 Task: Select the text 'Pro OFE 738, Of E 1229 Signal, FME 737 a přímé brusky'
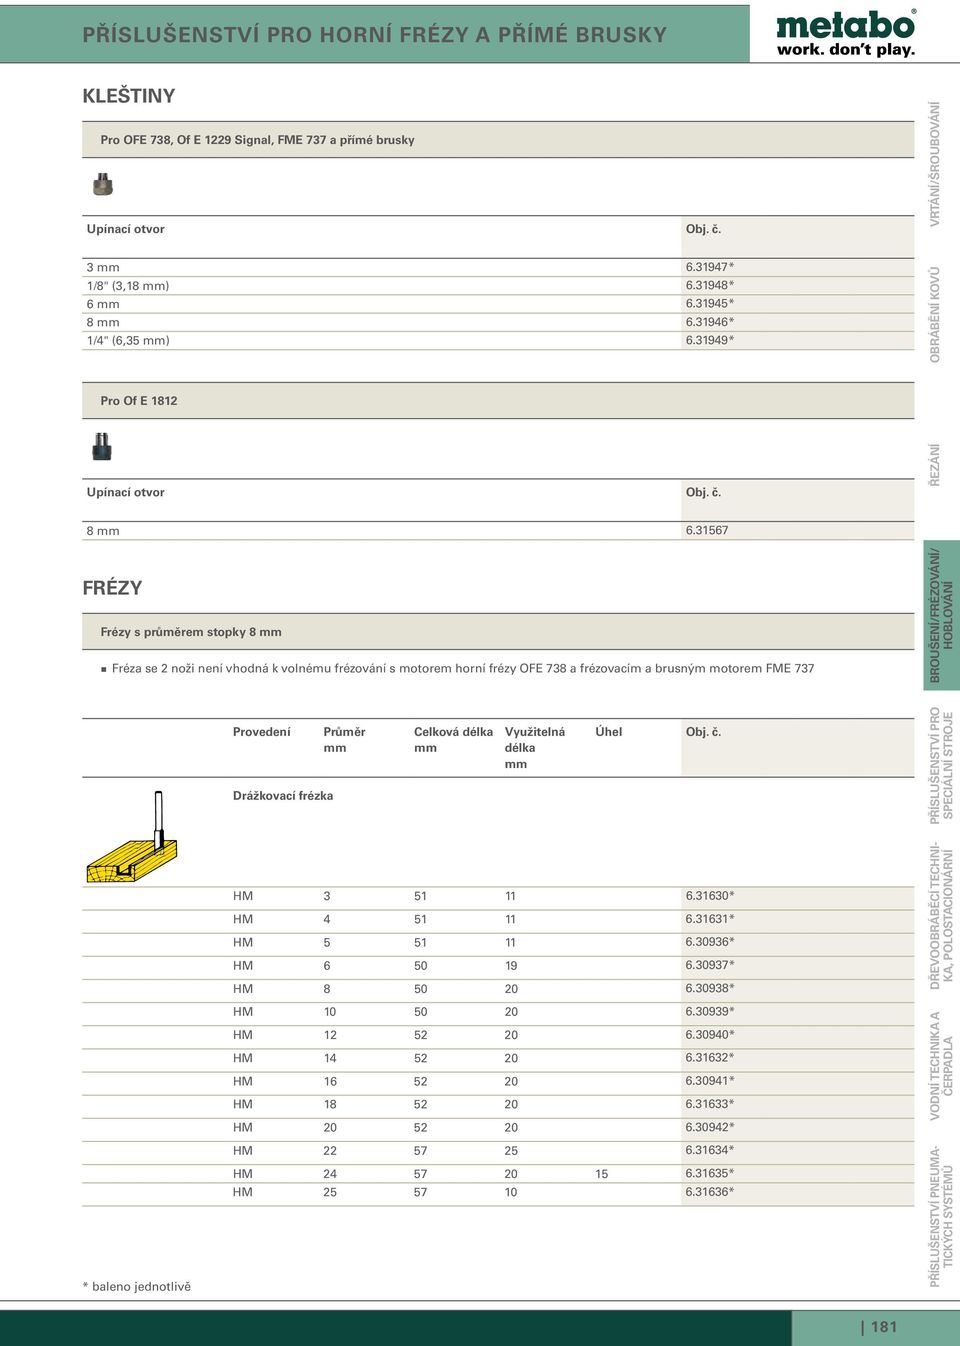pos(257,140)
